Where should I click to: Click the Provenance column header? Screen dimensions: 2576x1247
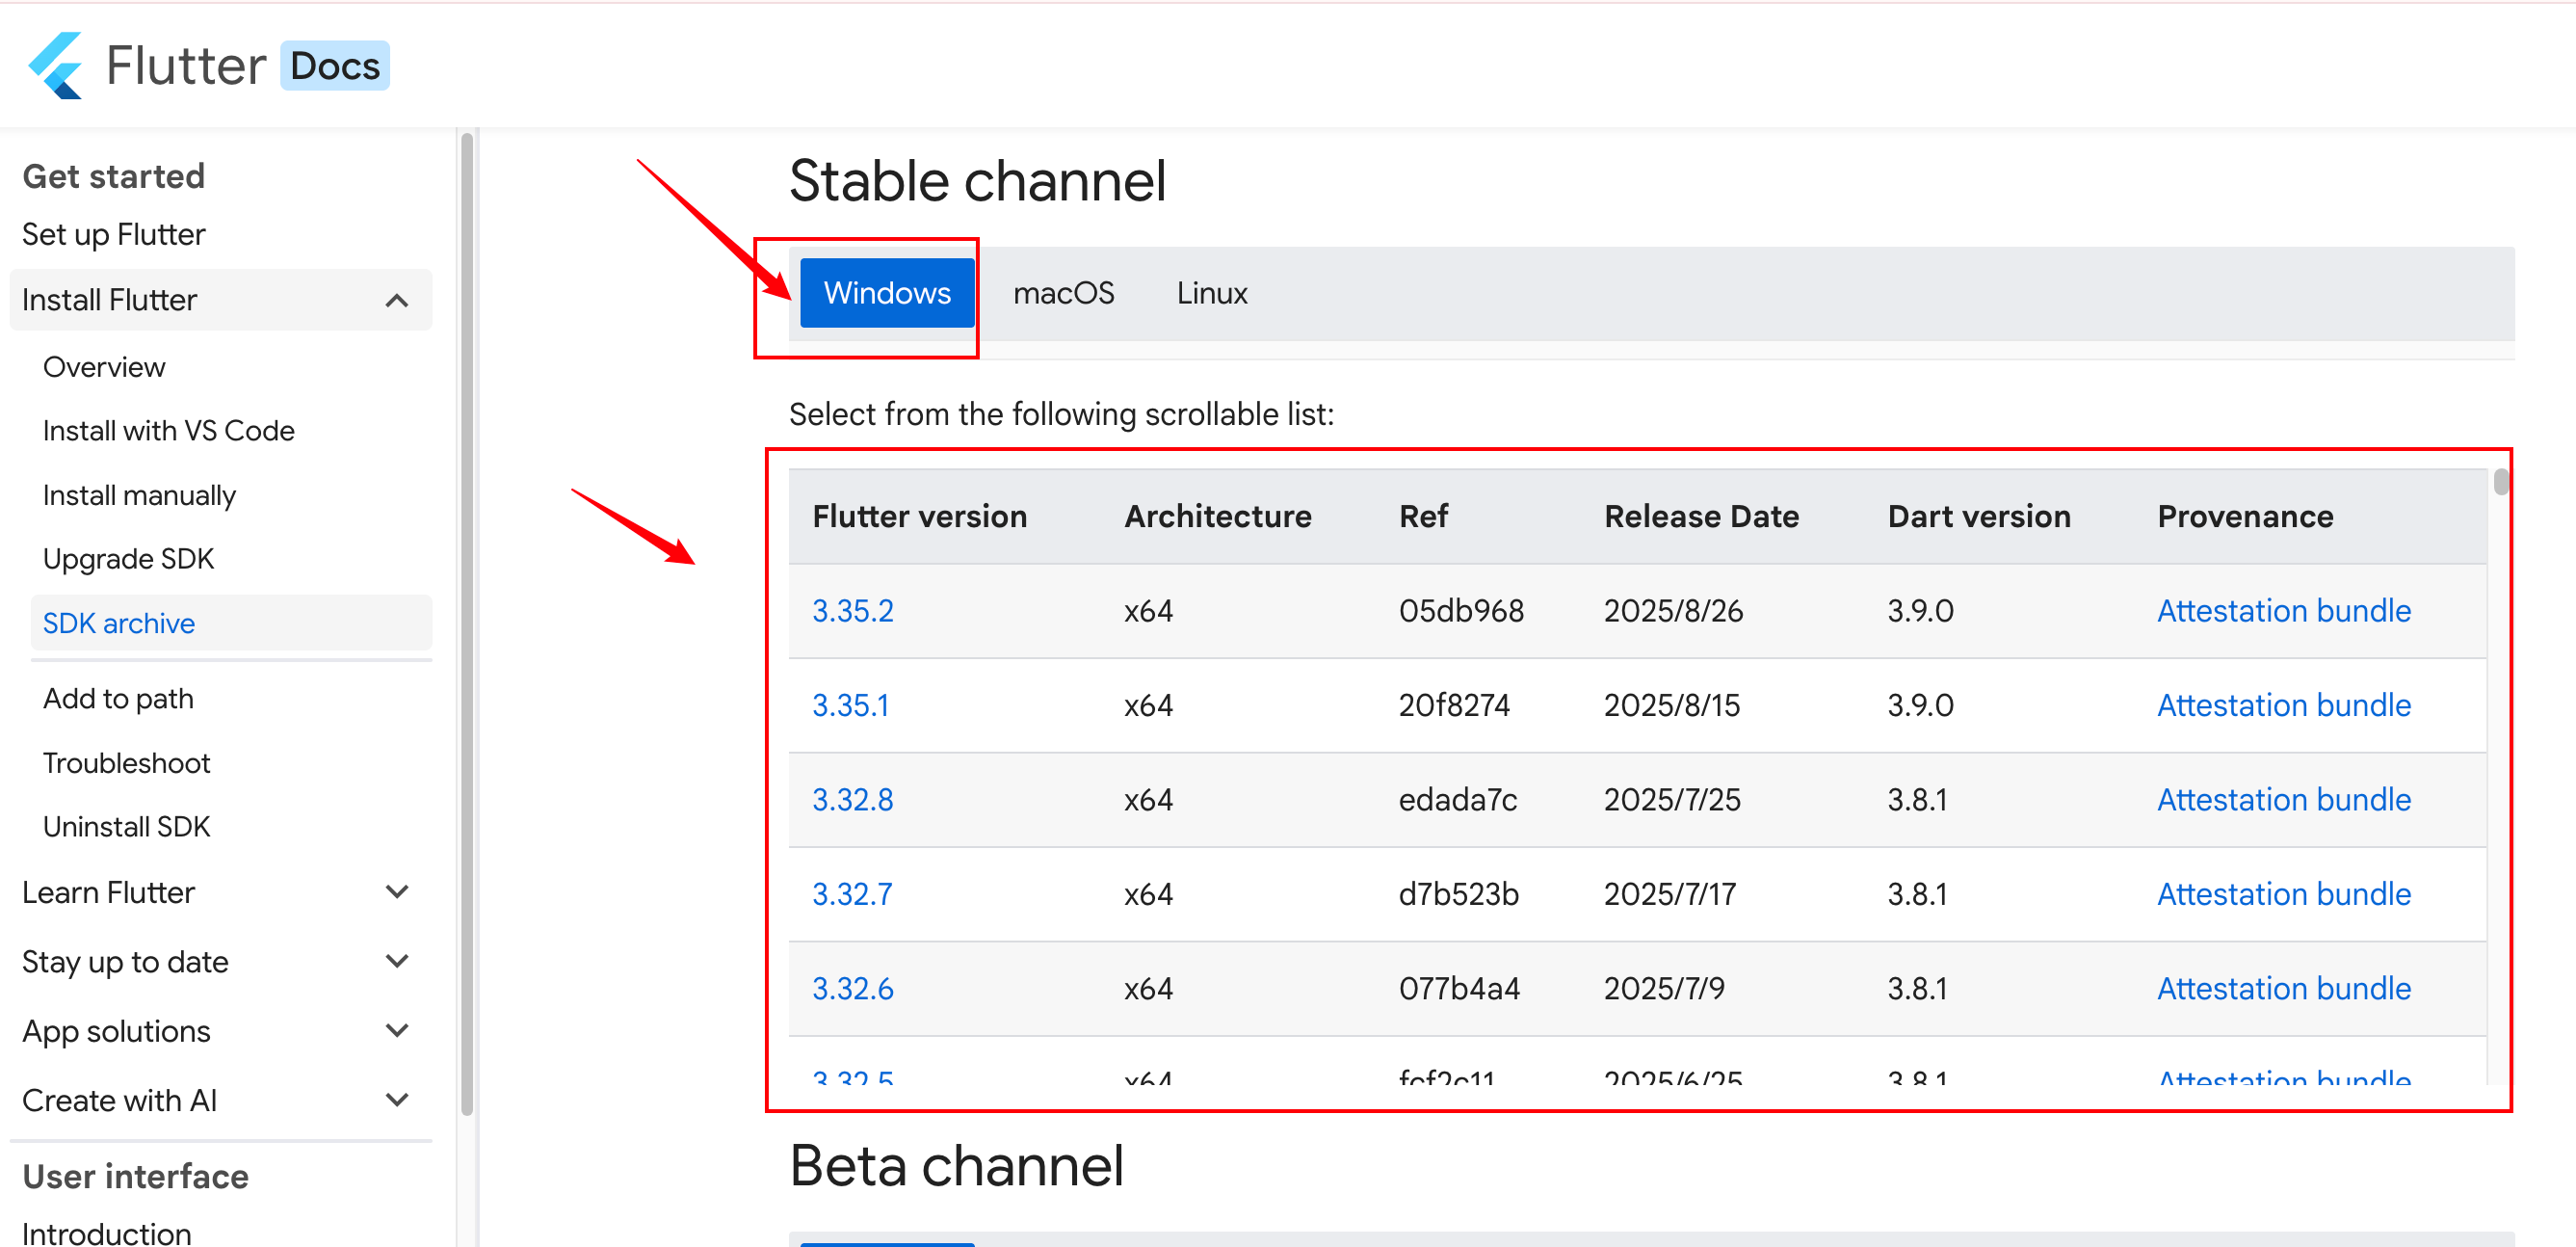[2244, 516]
